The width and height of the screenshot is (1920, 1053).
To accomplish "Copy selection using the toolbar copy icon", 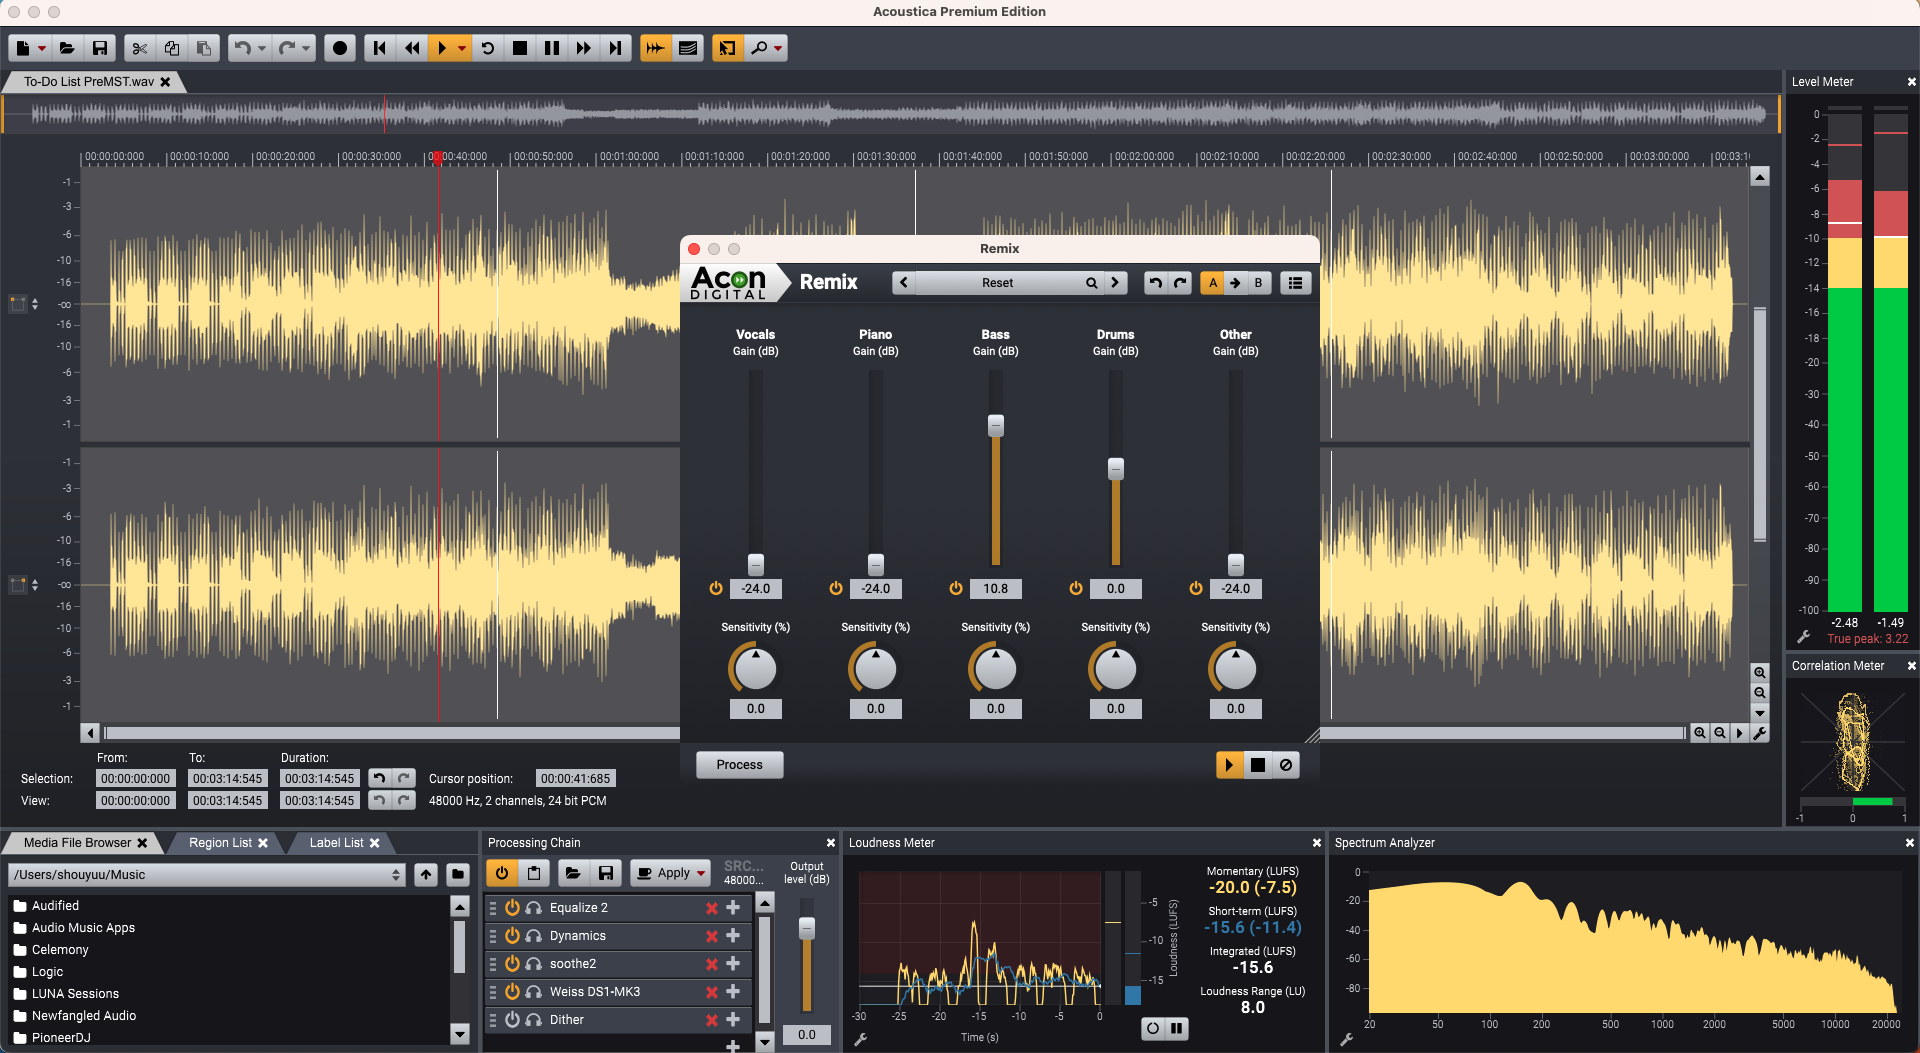I will (172, 48).
